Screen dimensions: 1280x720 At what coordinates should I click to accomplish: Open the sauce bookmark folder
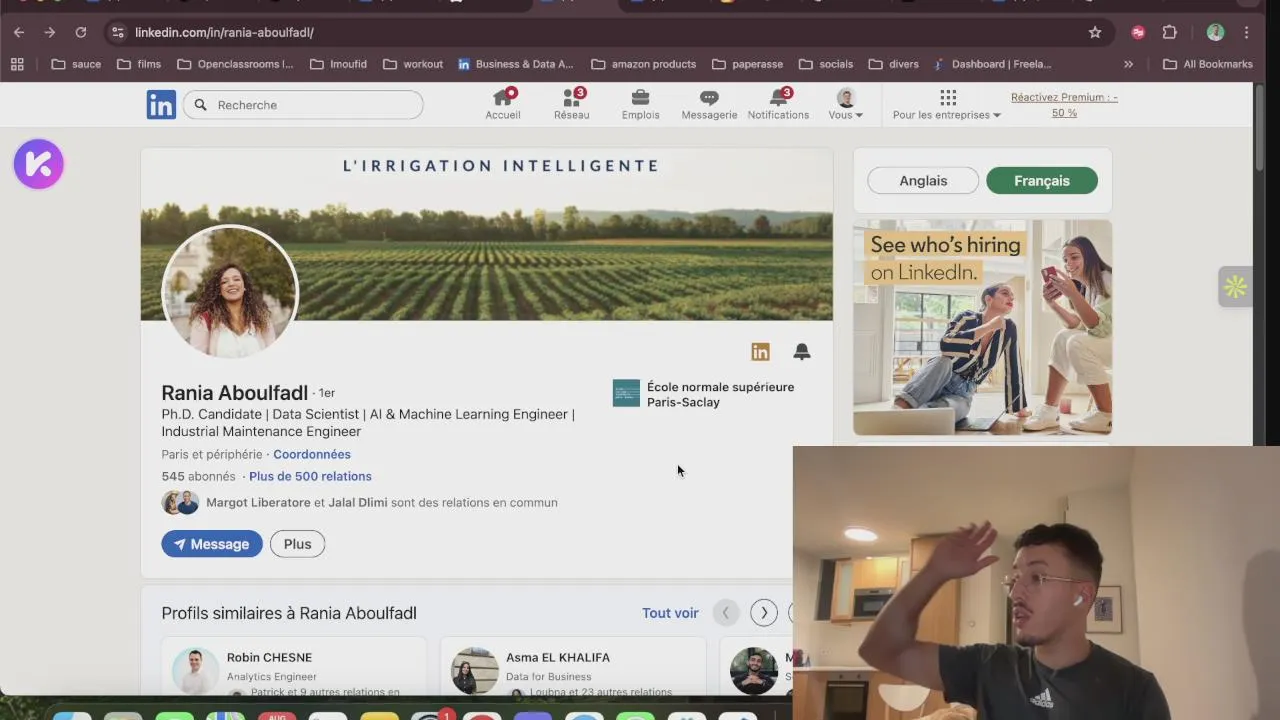tap(76, 64)
